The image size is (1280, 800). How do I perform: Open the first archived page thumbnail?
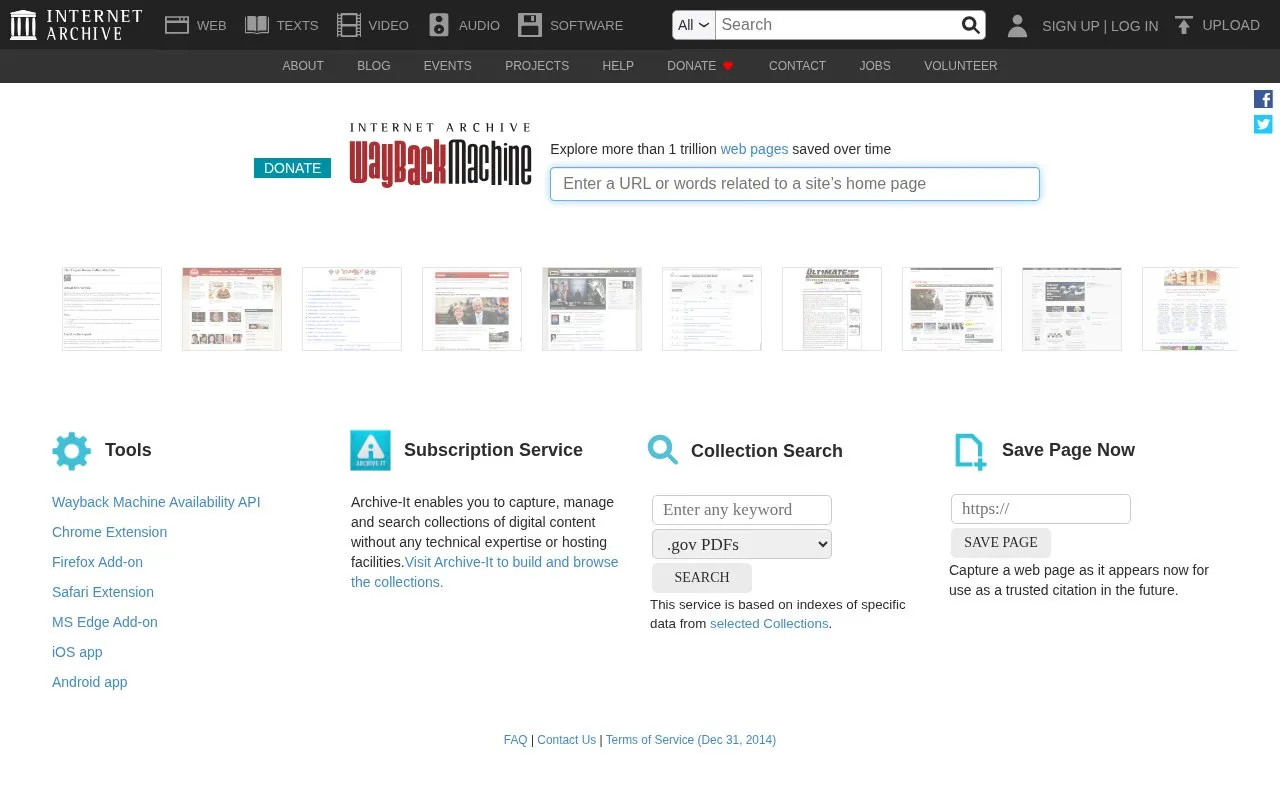pyautogui.click(x=112, y=309)
